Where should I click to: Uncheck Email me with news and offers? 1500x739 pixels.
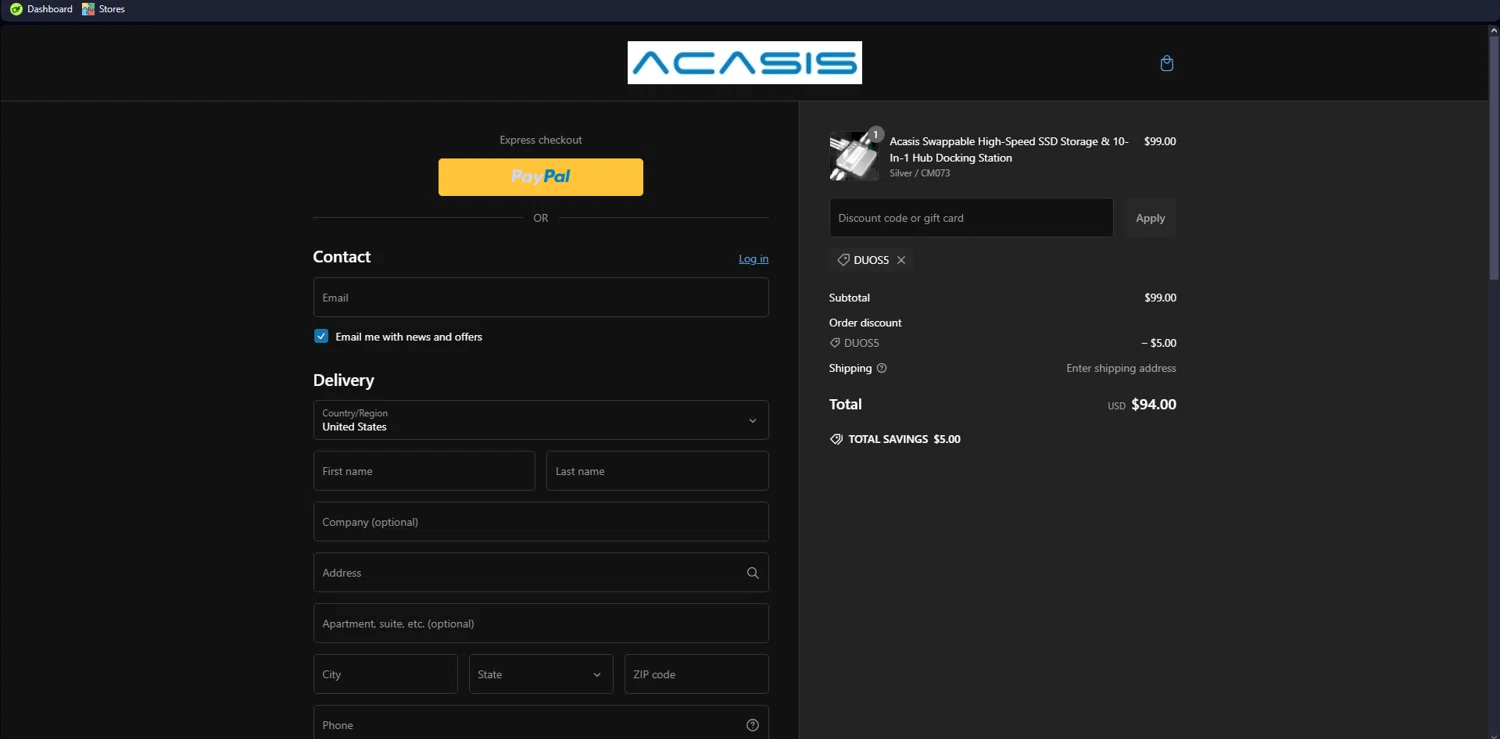click(321, 336)
